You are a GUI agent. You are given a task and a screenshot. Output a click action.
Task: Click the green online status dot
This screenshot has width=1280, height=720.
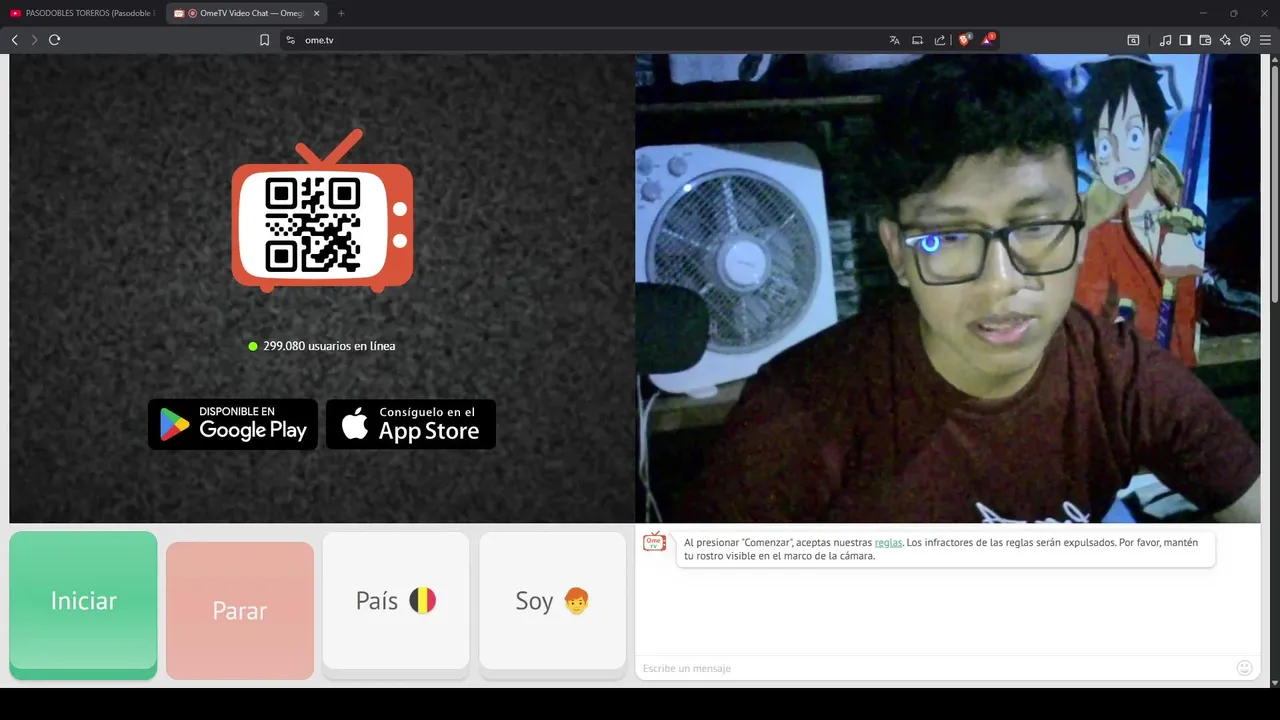(253, 346)
